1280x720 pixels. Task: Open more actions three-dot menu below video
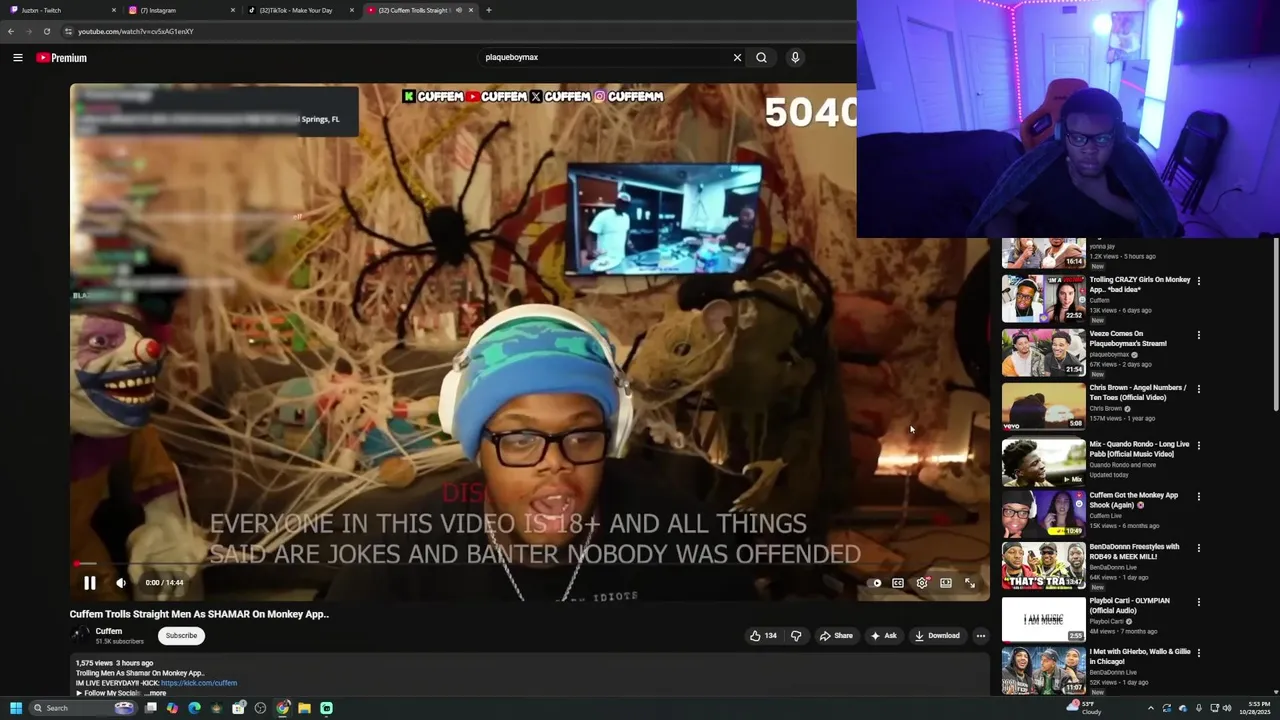coord(981,636)
